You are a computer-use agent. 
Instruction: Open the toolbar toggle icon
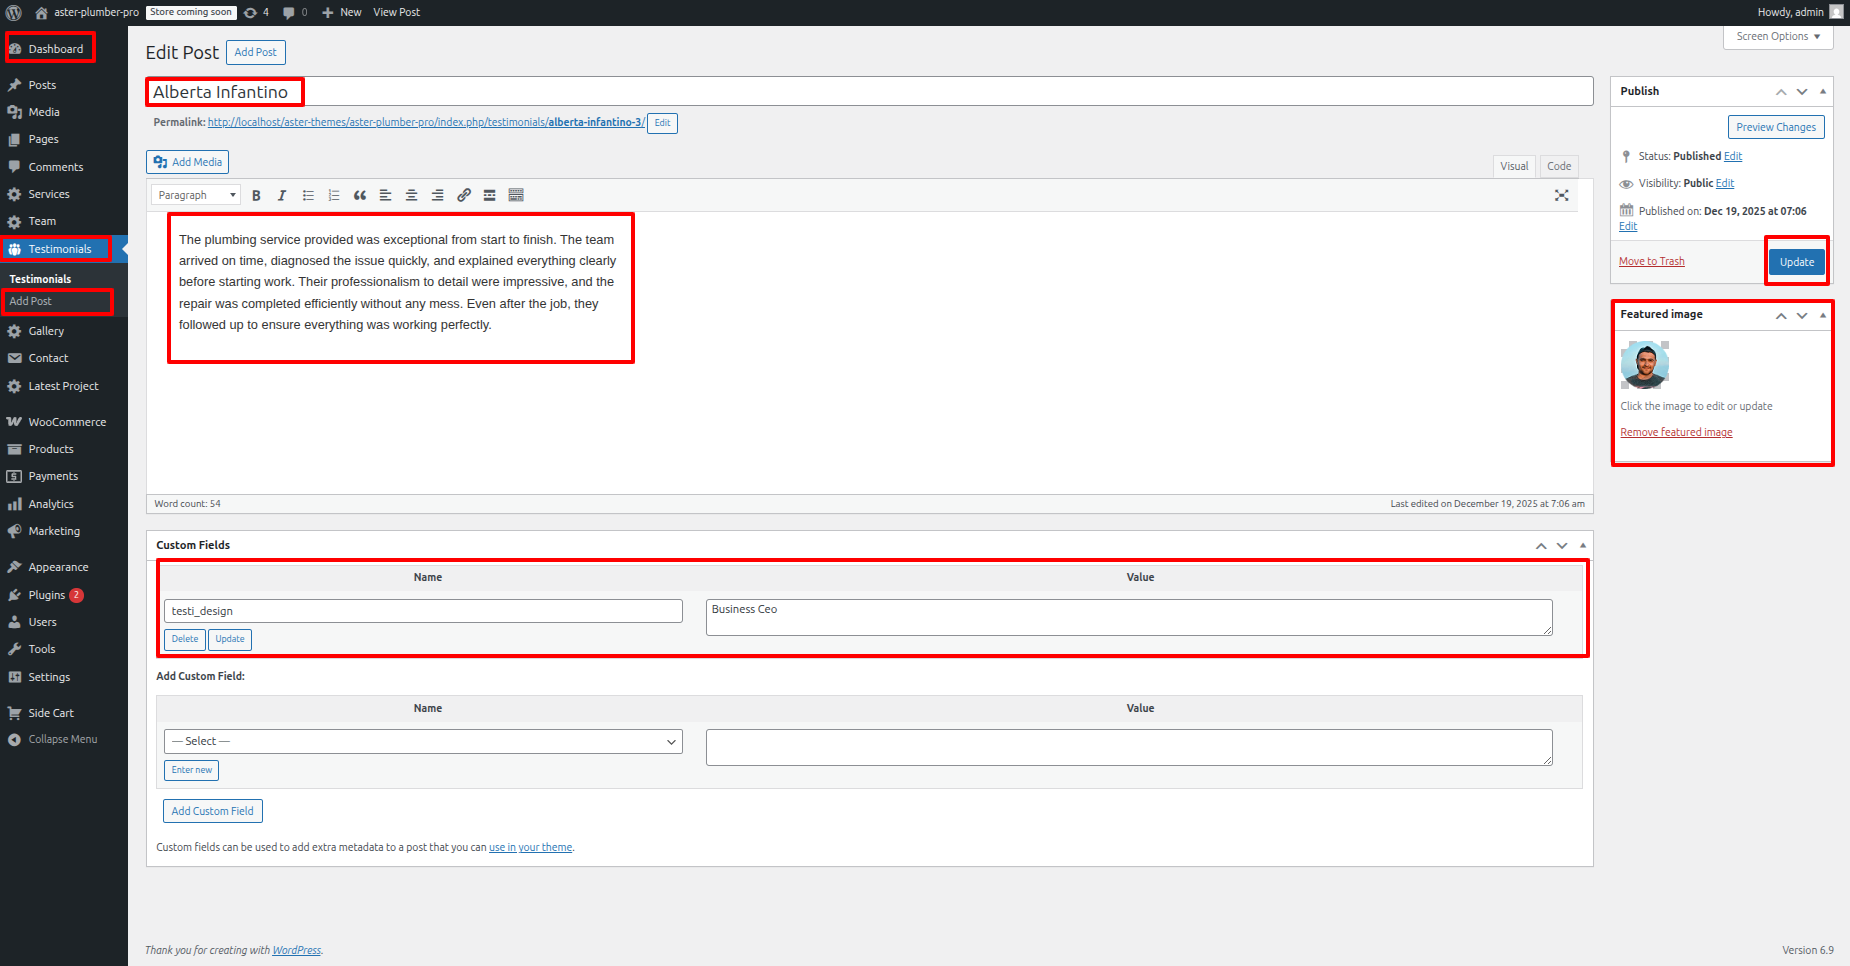pos(516,196)
